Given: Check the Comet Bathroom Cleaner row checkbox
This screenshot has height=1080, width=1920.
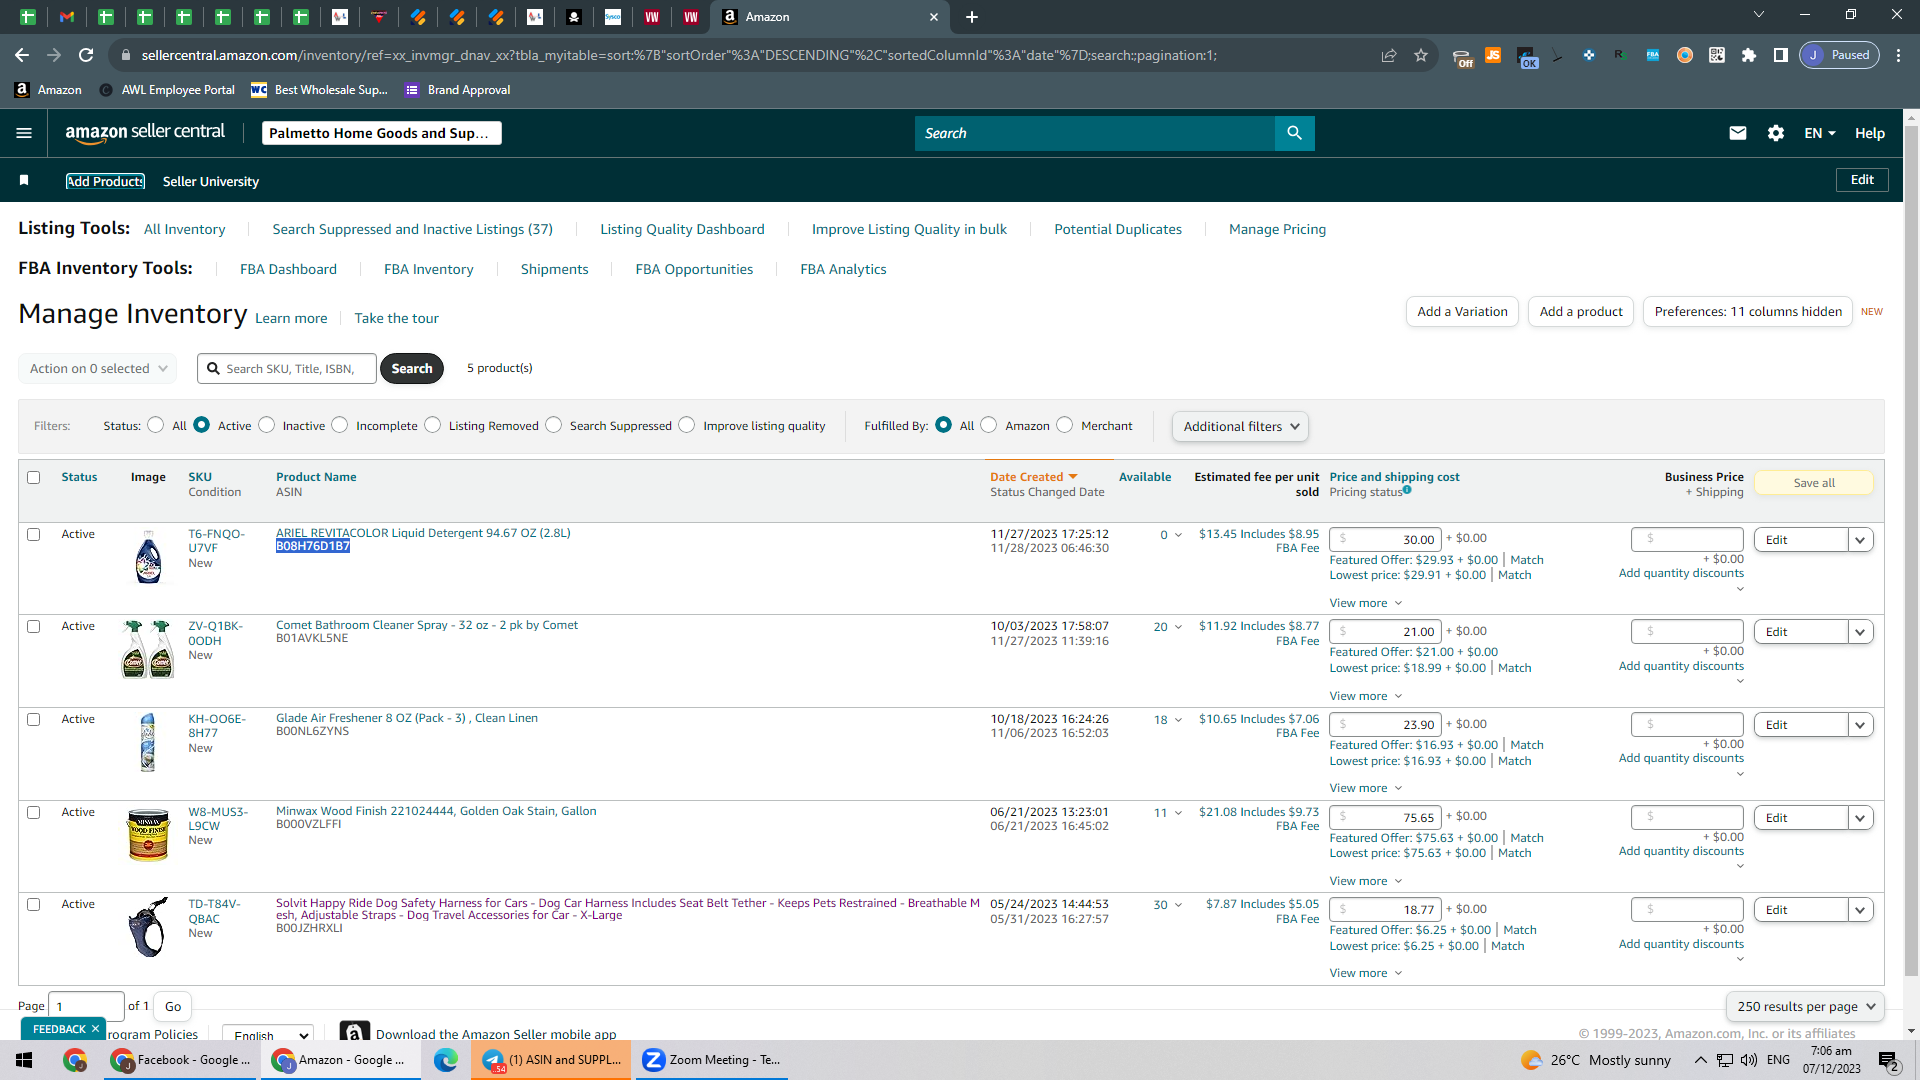Looking at the screenshot, I should (x=34, y=626).
